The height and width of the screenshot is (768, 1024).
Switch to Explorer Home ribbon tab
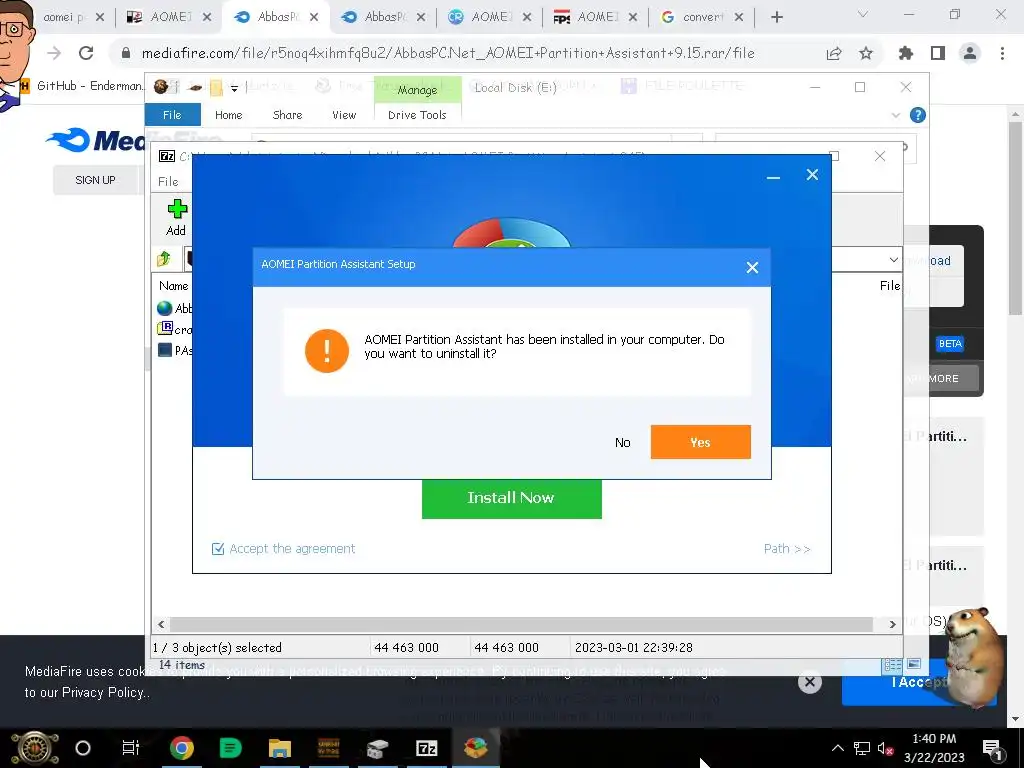tap(229, 115)
